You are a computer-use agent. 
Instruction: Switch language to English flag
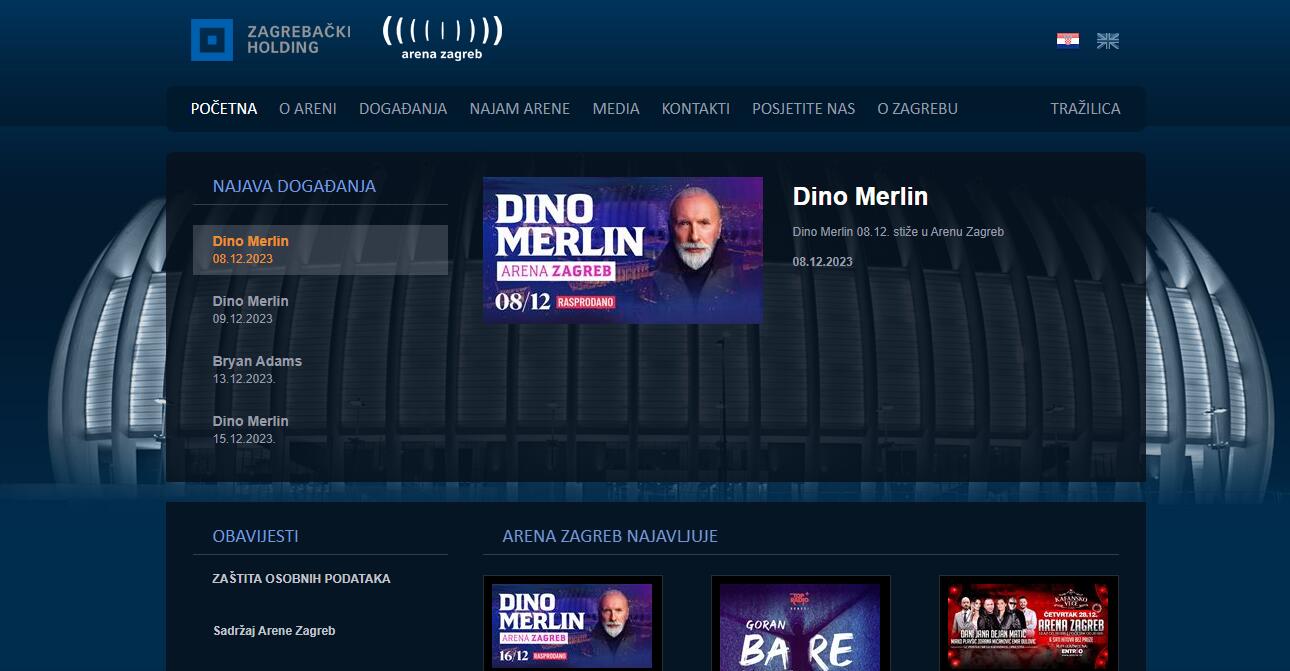(x=1108, y=40)
